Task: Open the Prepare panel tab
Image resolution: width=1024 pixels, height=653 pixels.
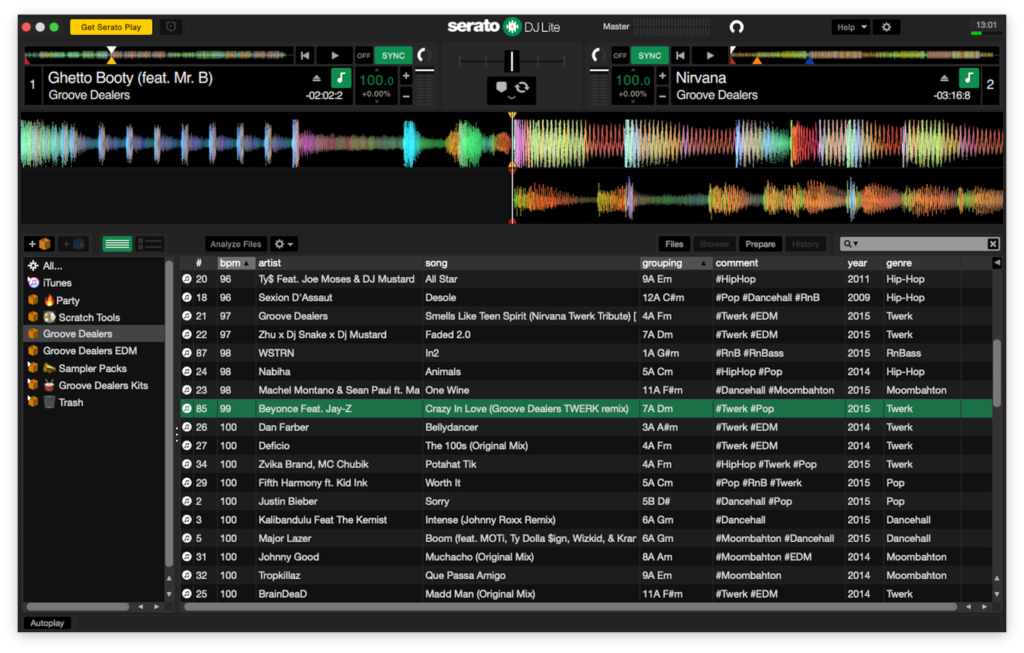Action: coord(760,244)
